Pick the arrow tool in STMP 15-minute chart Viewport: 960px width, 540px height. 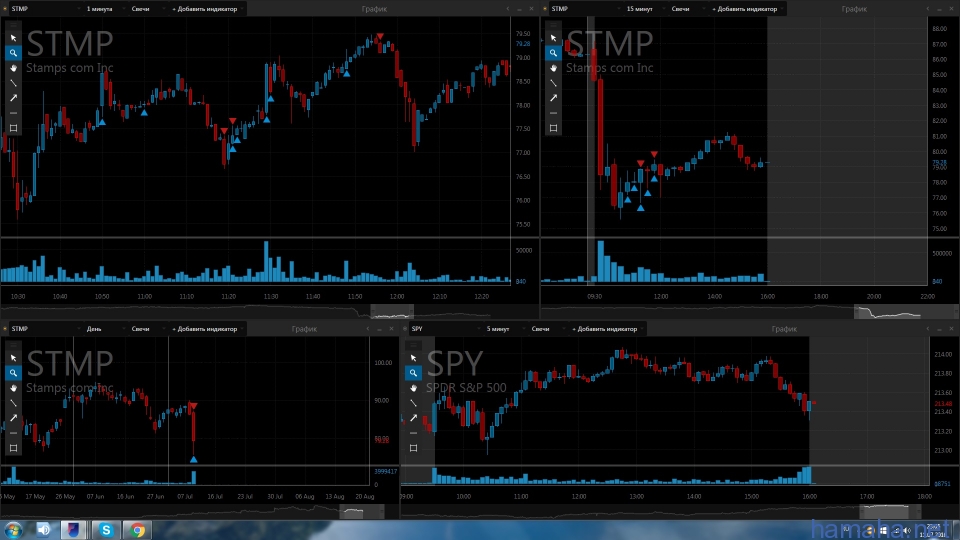[553, 98]
